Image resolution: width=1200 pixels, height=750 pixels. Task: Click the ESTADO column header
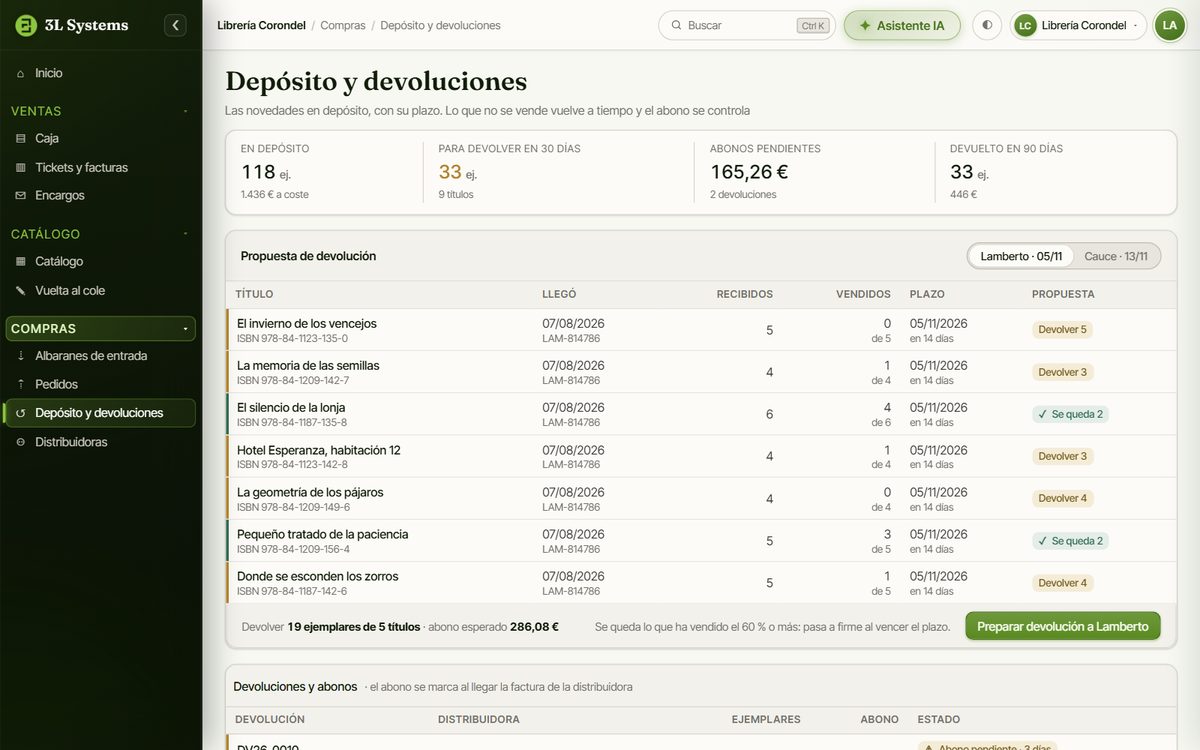point(939,719)
